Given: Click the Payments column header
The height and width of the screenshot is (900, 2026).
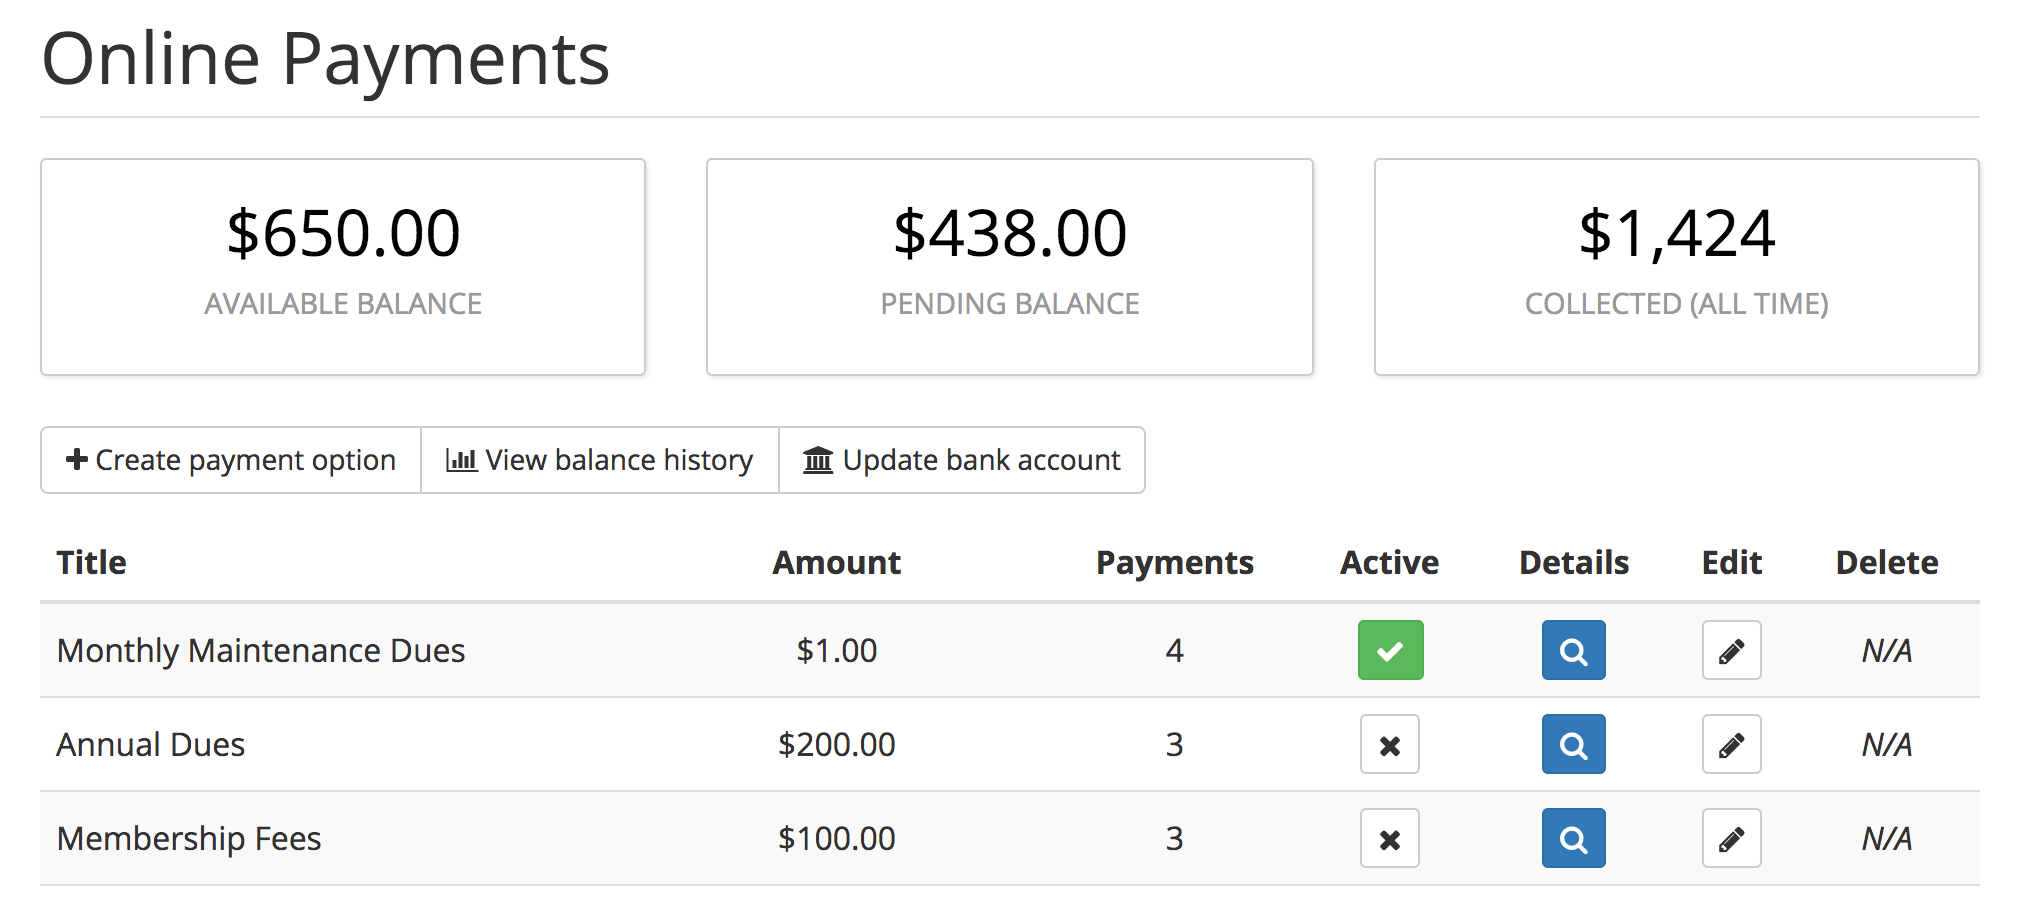Looking at the screenshot, I should (x=1174, y=563).
